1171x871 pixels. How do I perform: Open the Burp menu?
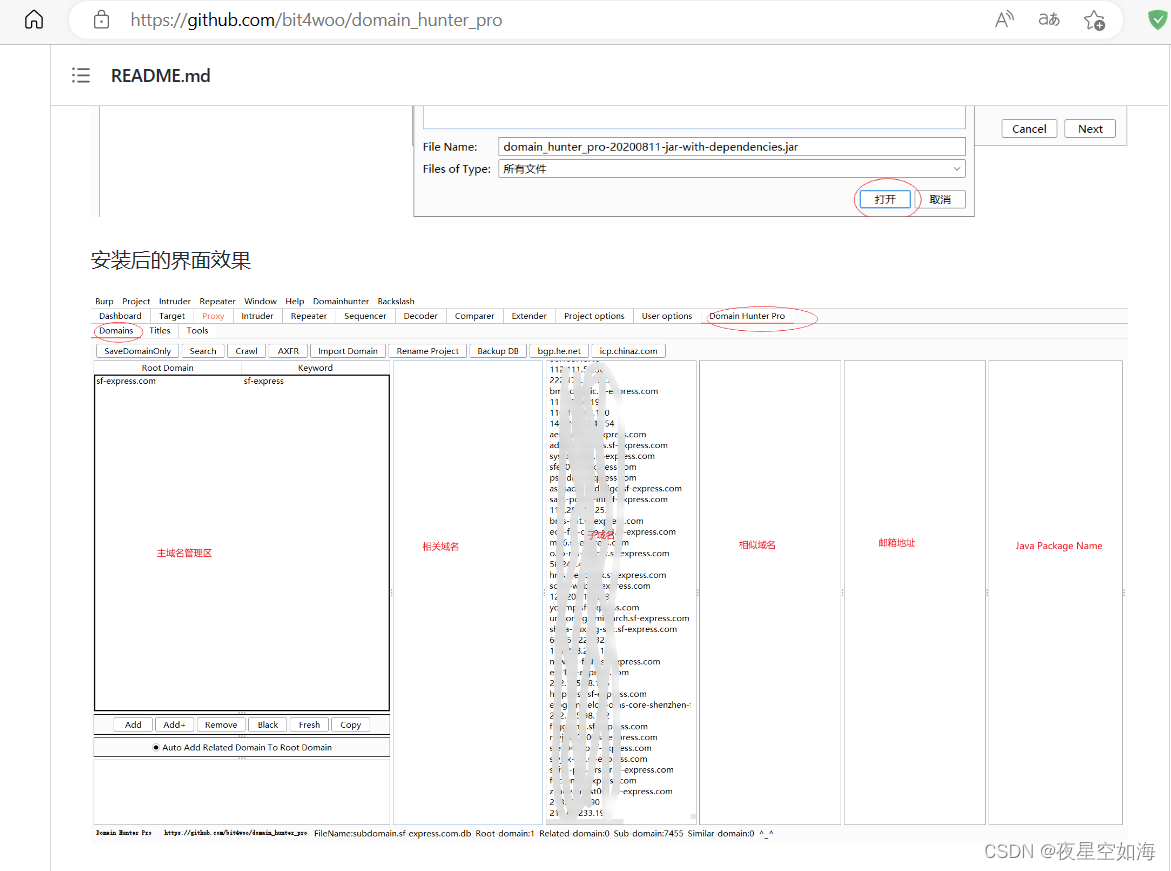(x=105, y=301)
